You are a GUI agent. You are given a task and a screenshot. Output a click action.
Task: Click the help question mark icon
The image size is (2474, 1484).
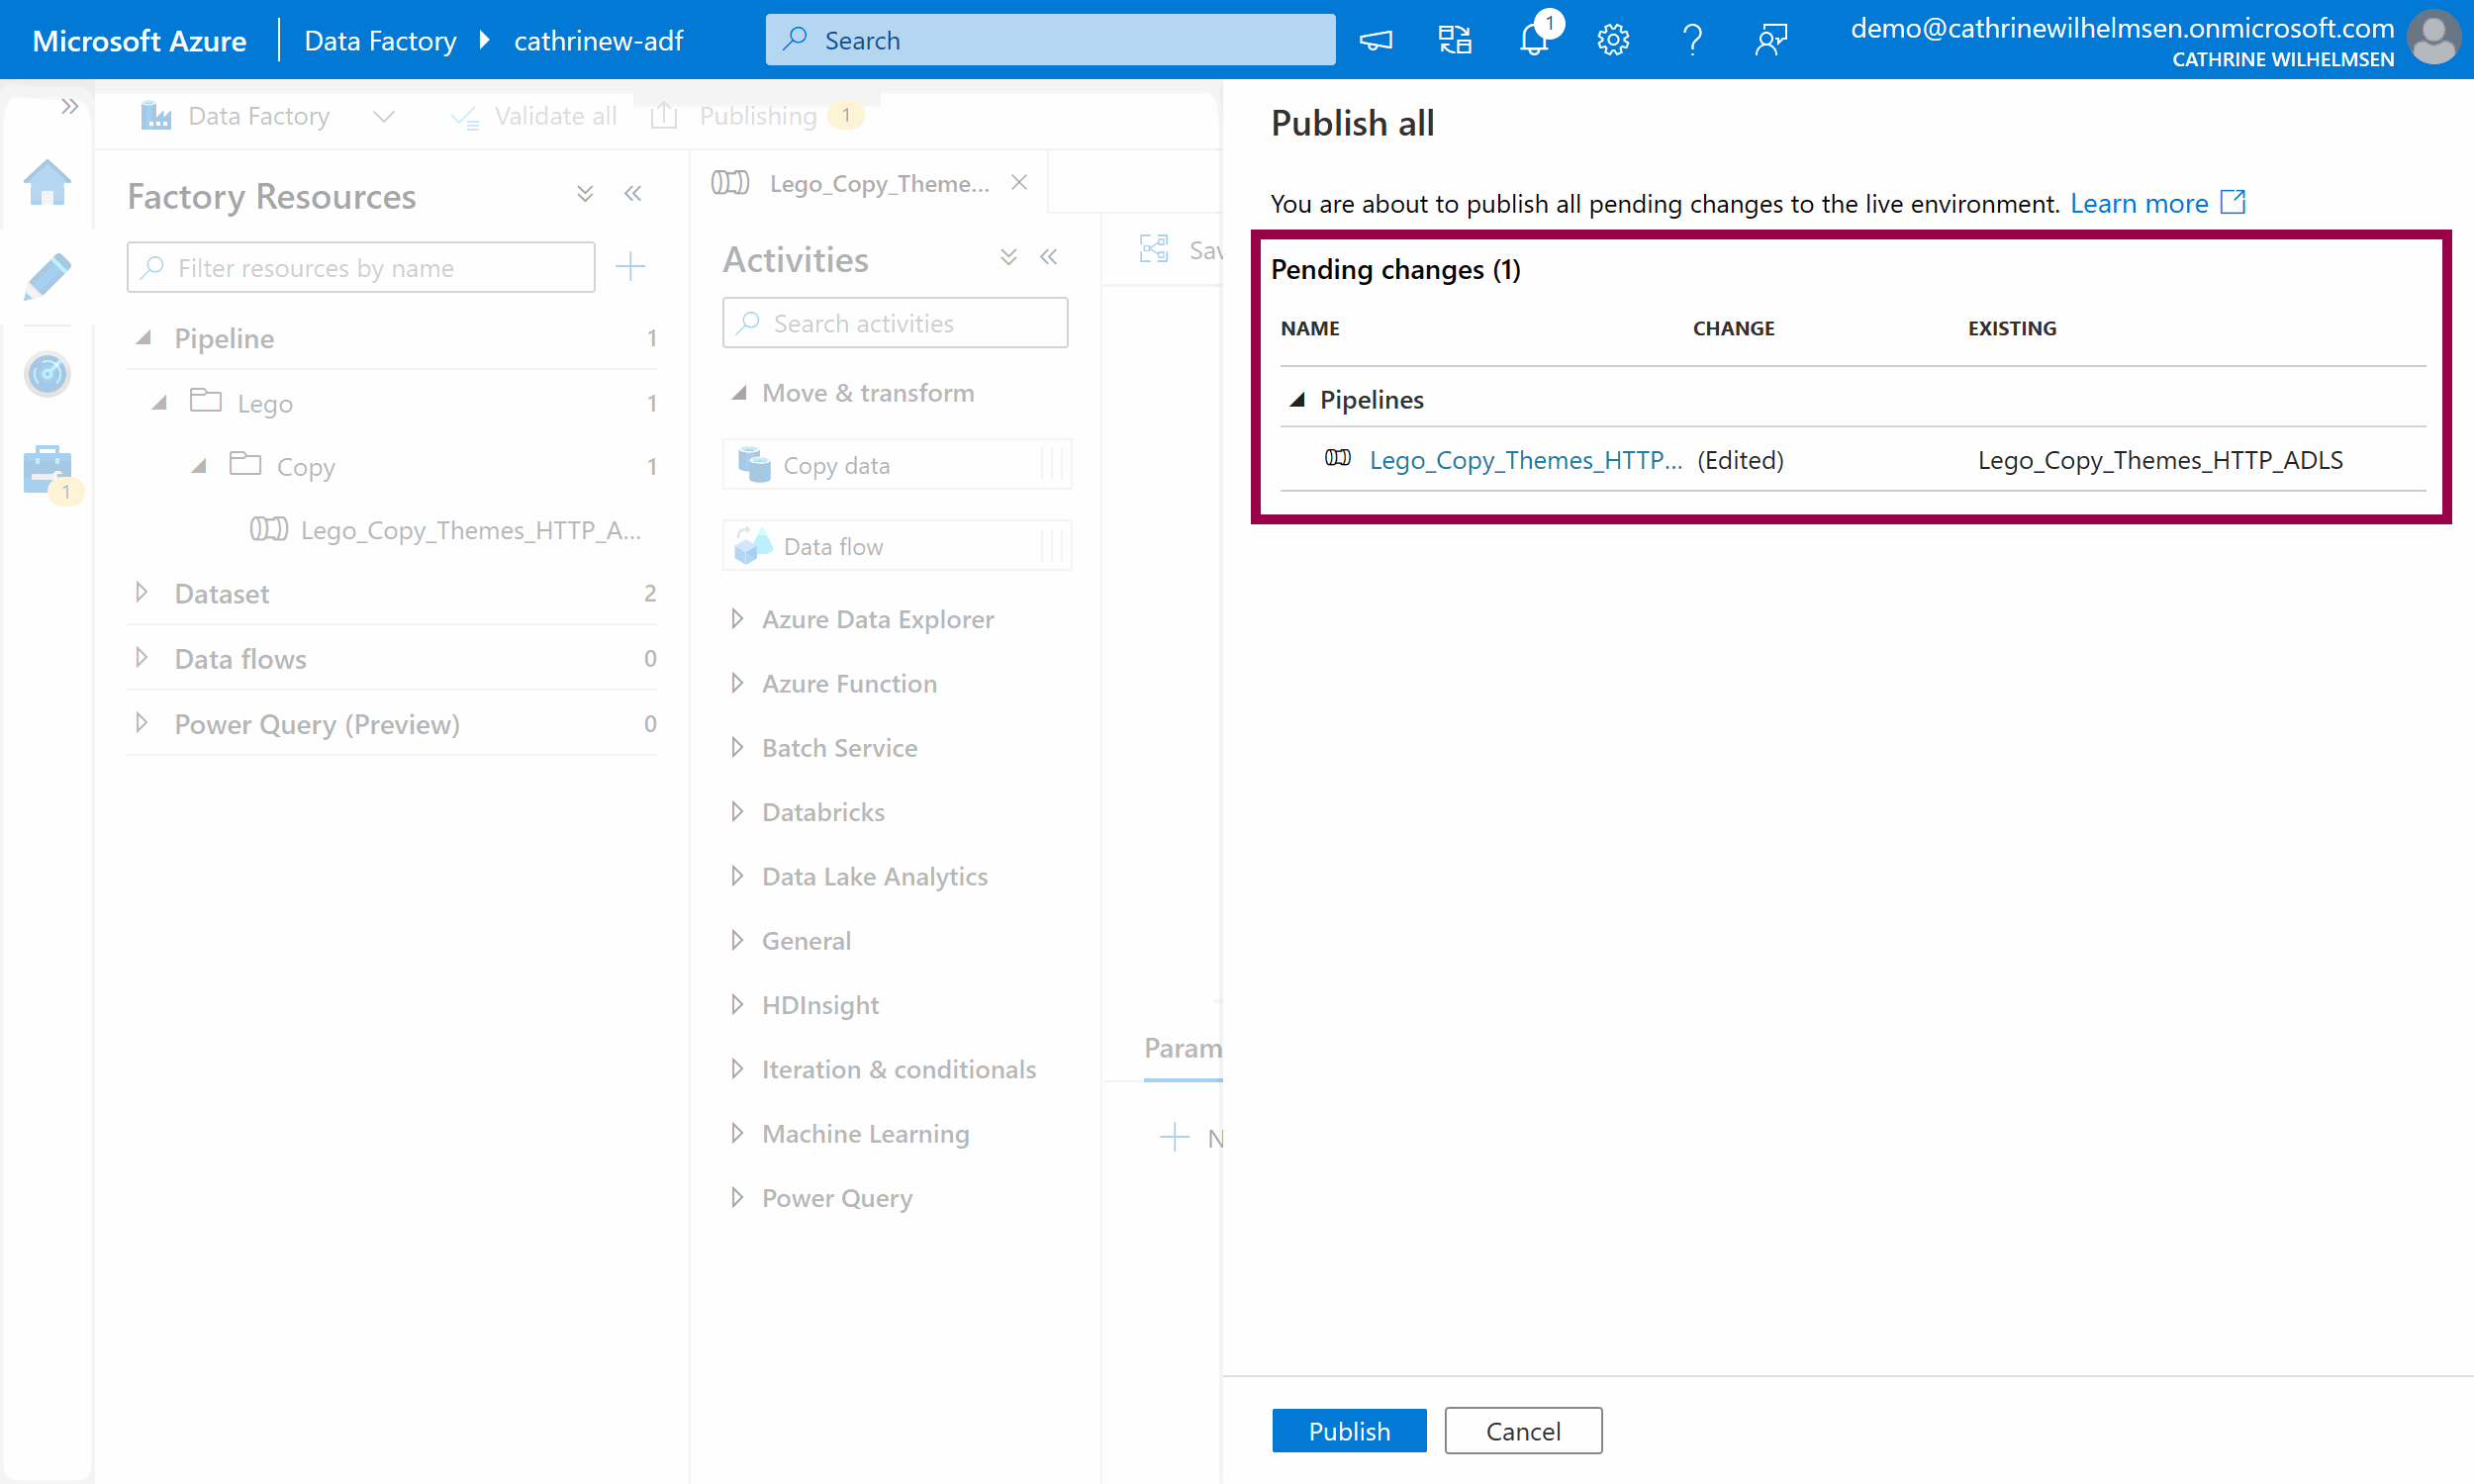[1692, 40]
